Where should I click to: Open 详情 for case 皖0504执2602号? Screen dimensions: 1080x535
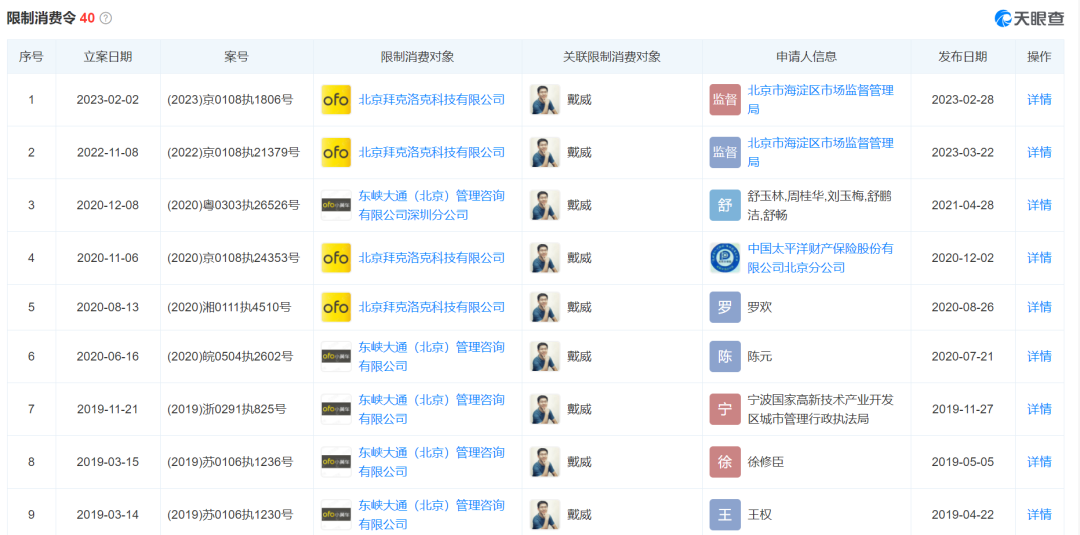pos(1039,356)
